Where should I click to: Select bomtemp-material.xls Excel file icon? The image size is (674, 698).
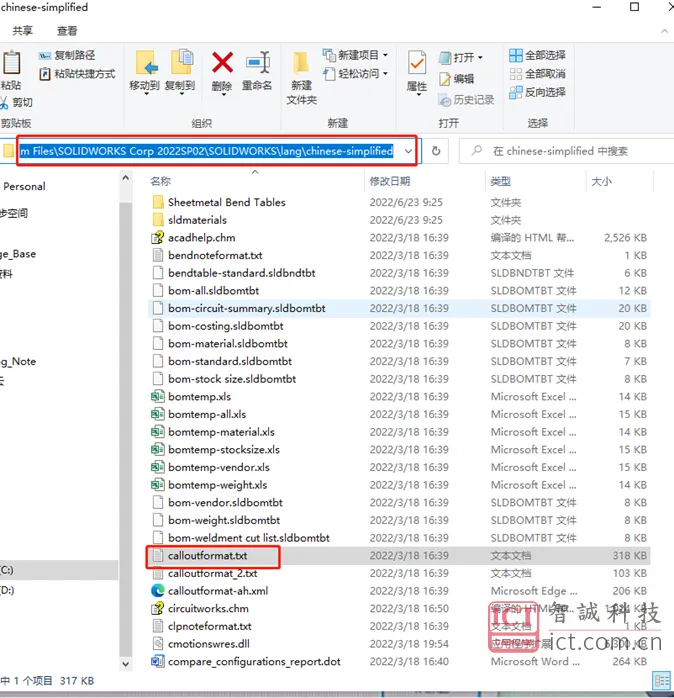pos(158,432)
